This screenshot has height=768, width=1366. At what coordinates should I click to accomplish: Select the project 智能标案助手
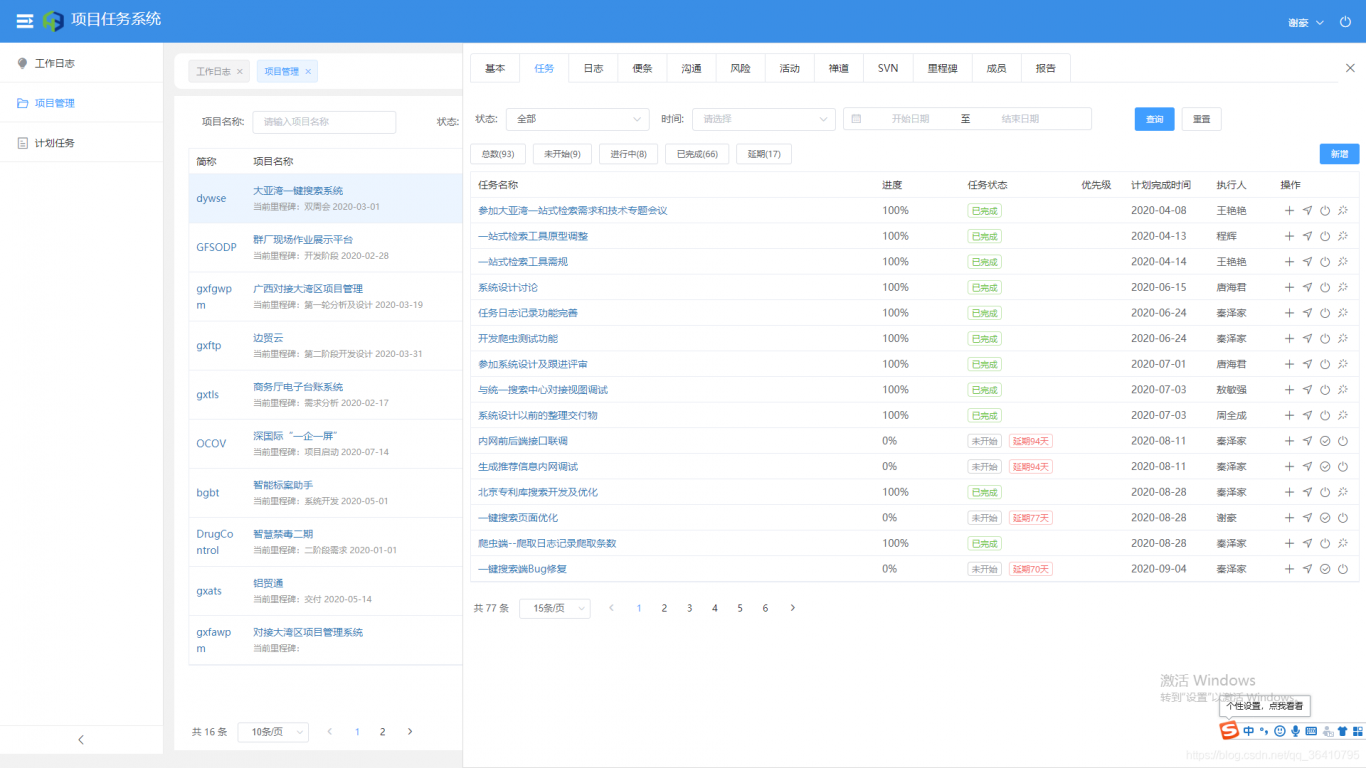(283, 485)
